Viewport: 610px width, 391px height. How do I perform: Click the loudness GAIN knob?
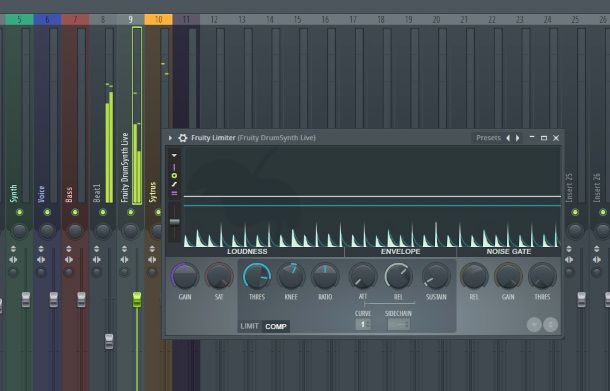pos(185,276)
